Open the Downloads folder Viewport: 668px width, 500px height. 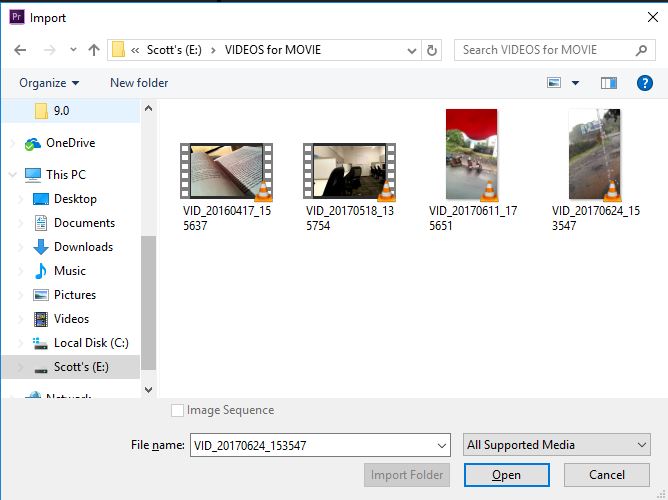pyautogui.click(x=83, y=247)
